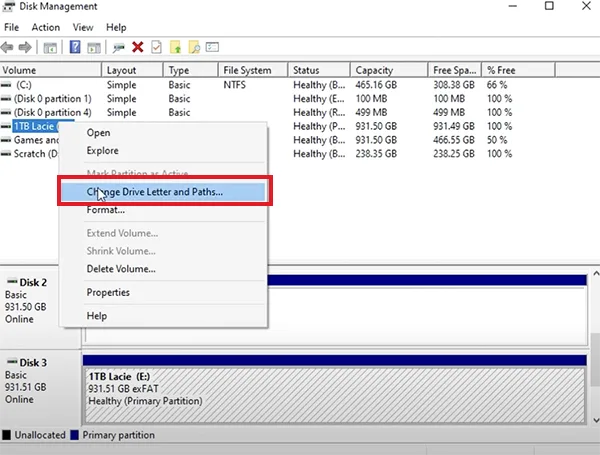
Task: Click the red X delete icon
Action: click(x=138, y=47)
